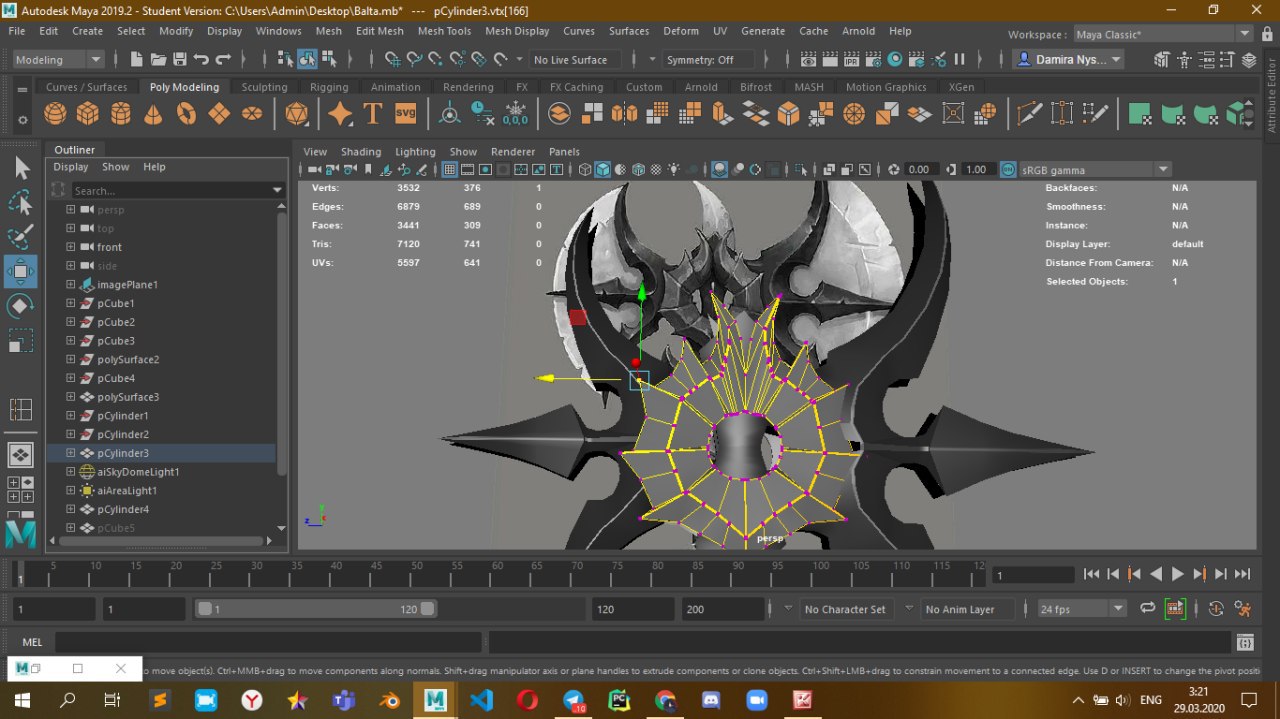Click the Zoom icon in the taskbar
This screenshot has height=719, width=1280.
[756, 700]
